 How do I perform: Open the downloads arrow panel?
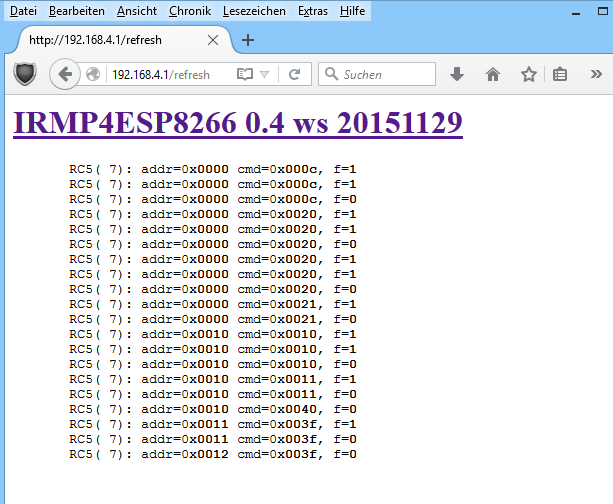click(457, 74)
